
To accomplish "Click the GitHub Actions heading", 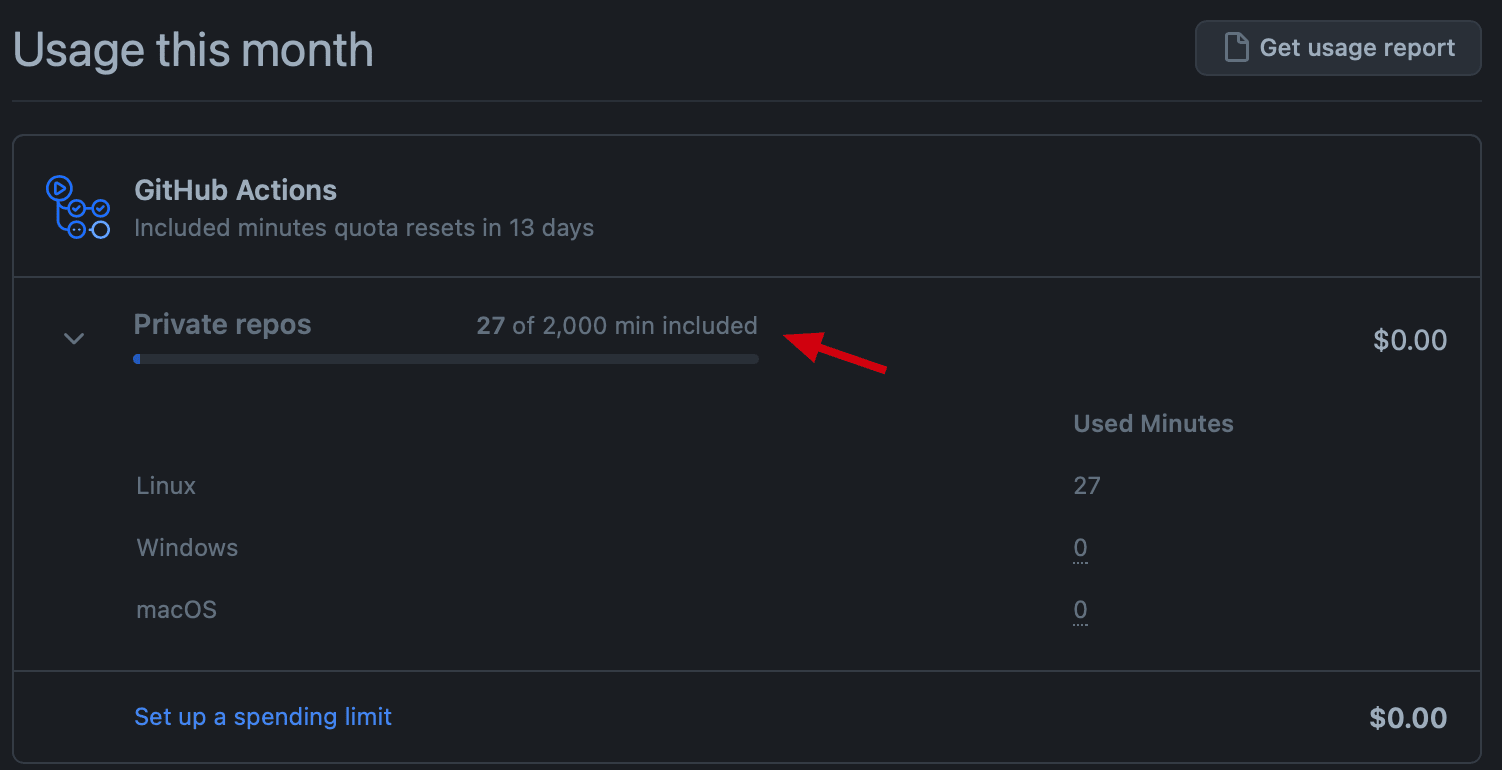I will click(235, 190).
